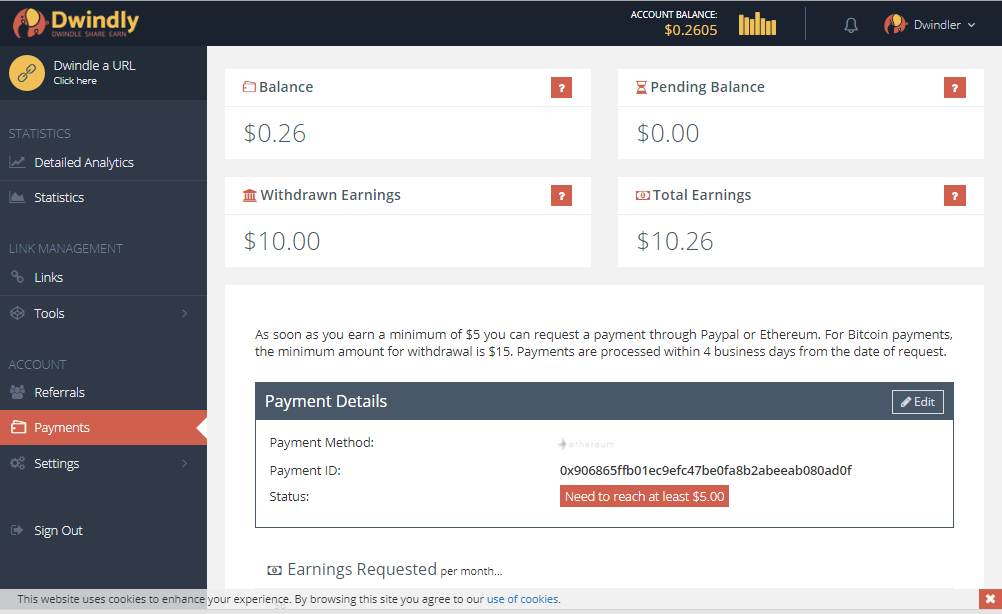
Task: Click the Statistics area chart icon
Action: pyautogui.click(x=17, y=197)
